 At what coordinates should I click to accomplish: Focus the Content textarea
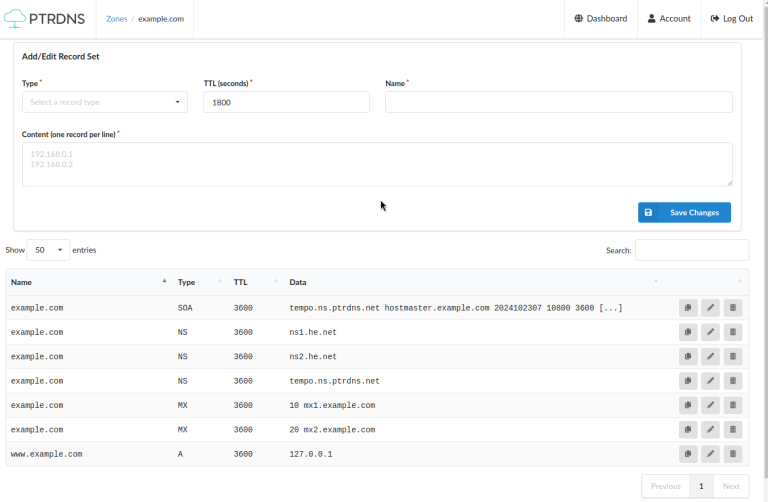pos(377,164)
